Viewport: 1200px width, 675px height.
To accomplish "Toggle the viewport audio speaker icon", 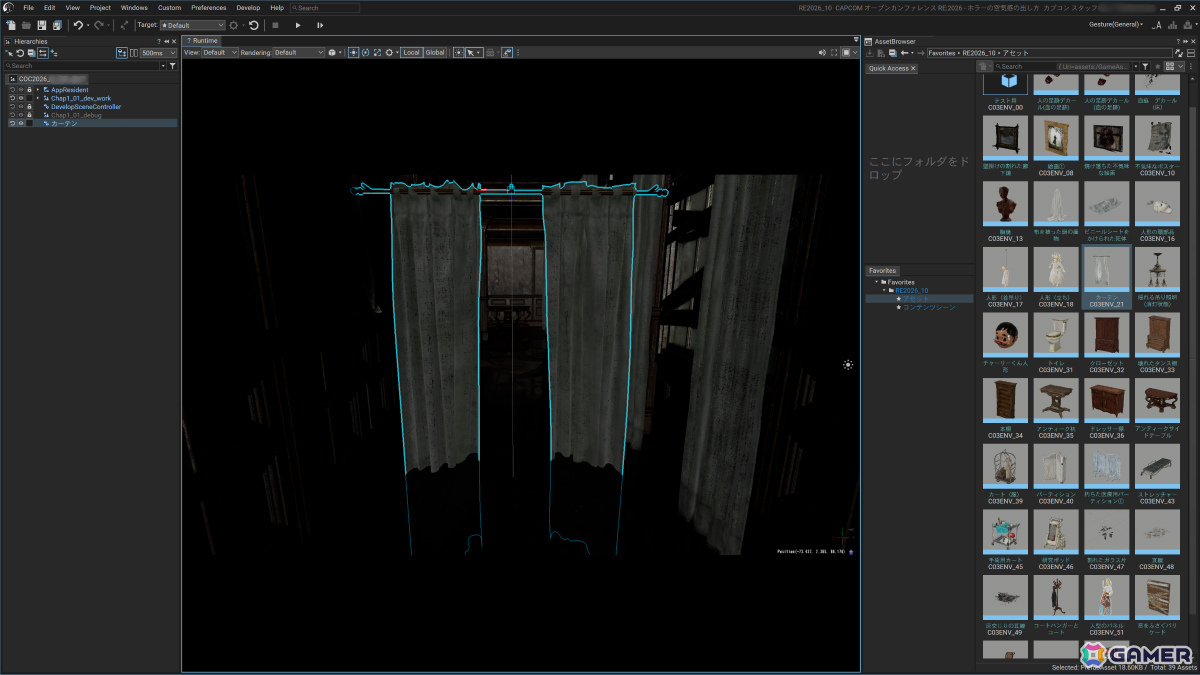I will coord(822,52).
